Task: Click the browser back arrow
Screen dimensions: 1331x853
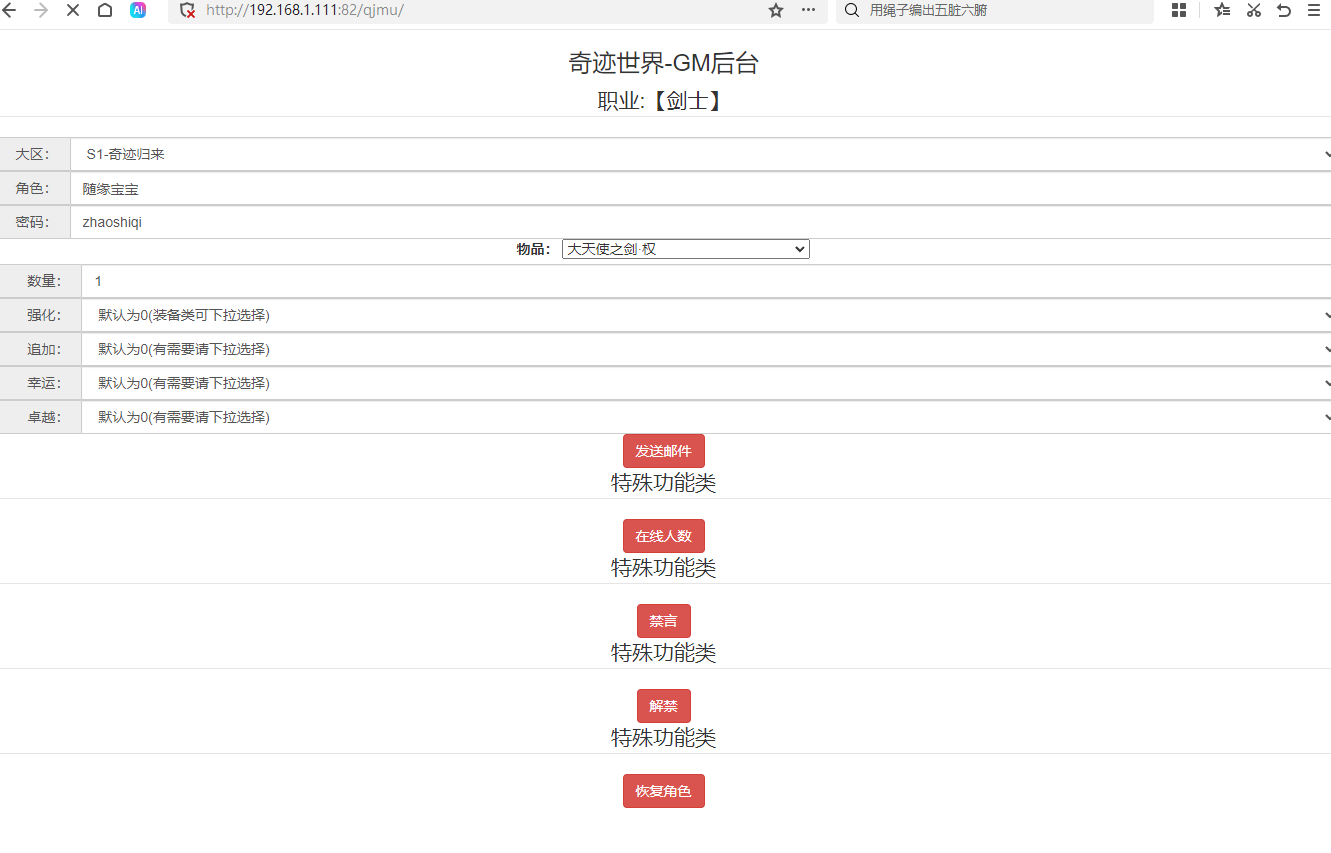Action: coord(10,10)
